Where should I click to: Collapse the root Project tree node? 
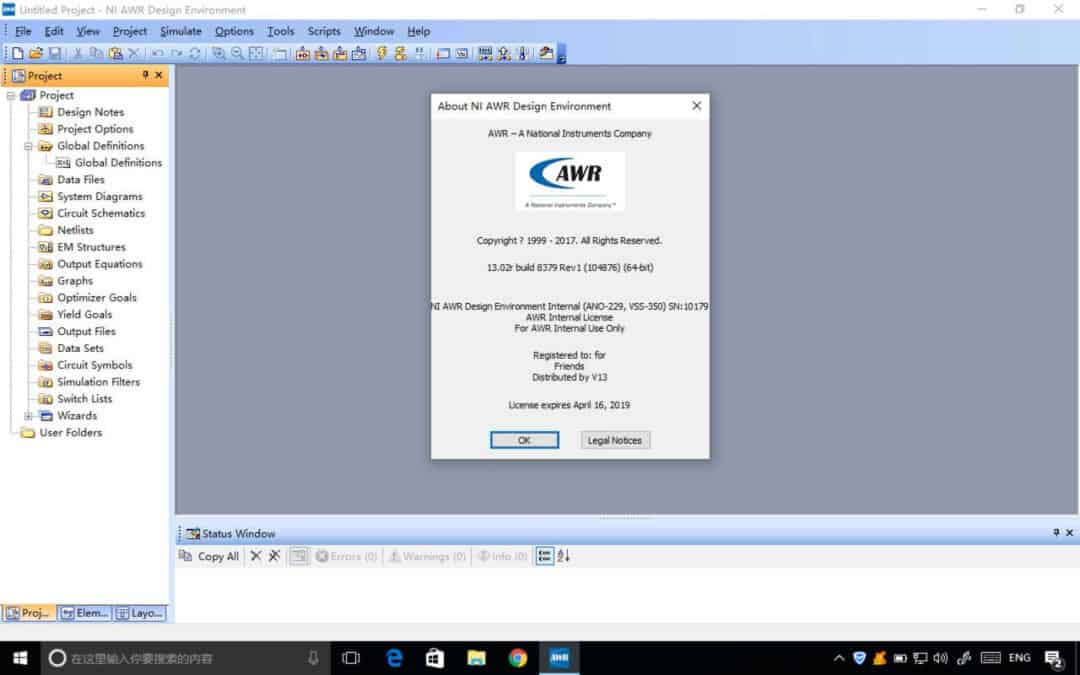(11, 95)
